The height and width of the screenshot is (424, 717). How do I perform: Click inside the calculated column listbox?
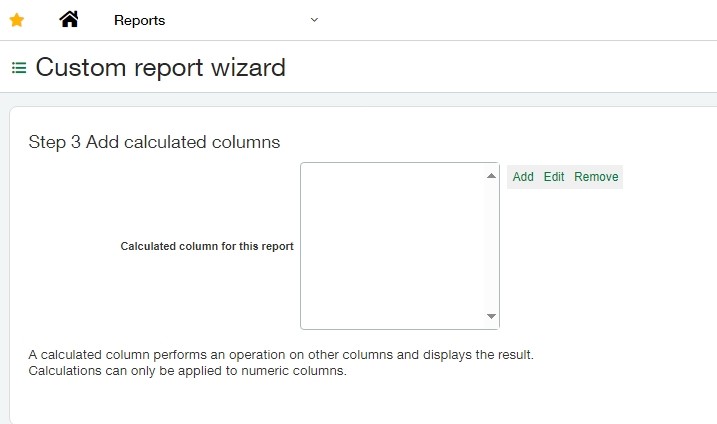tap(392, 246)
